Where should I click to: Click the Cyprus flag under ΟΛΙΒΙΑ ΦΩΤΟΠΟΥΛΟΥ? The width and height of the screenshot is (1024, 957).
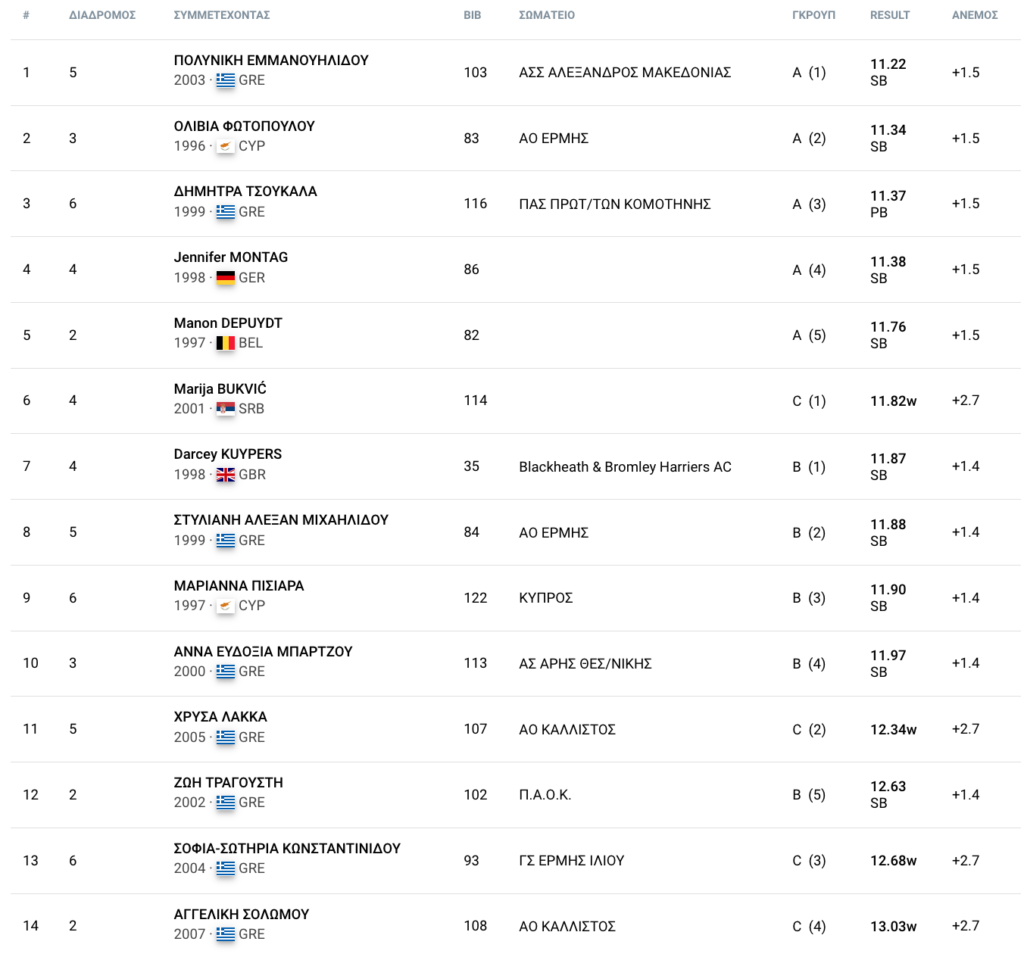225,146
